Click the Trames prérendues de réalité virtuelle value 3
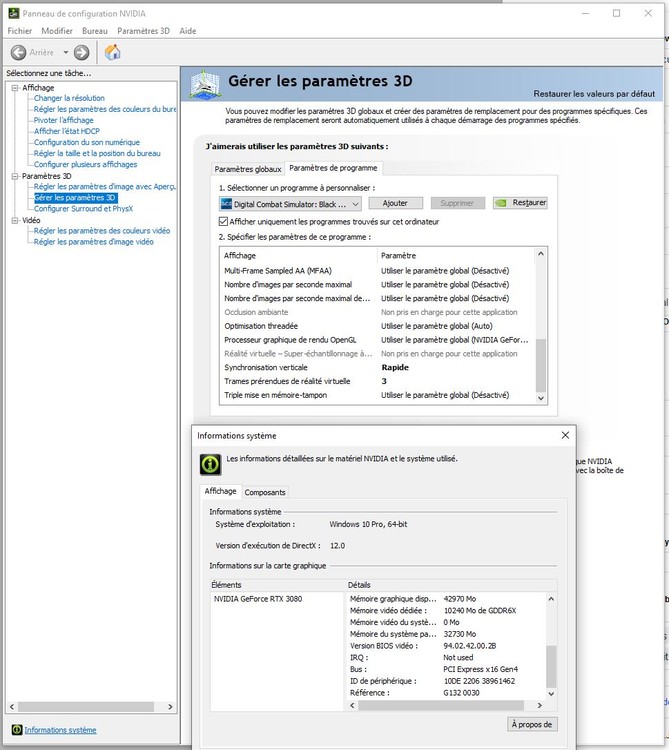The image size is (669, 750). click(384, 381)
